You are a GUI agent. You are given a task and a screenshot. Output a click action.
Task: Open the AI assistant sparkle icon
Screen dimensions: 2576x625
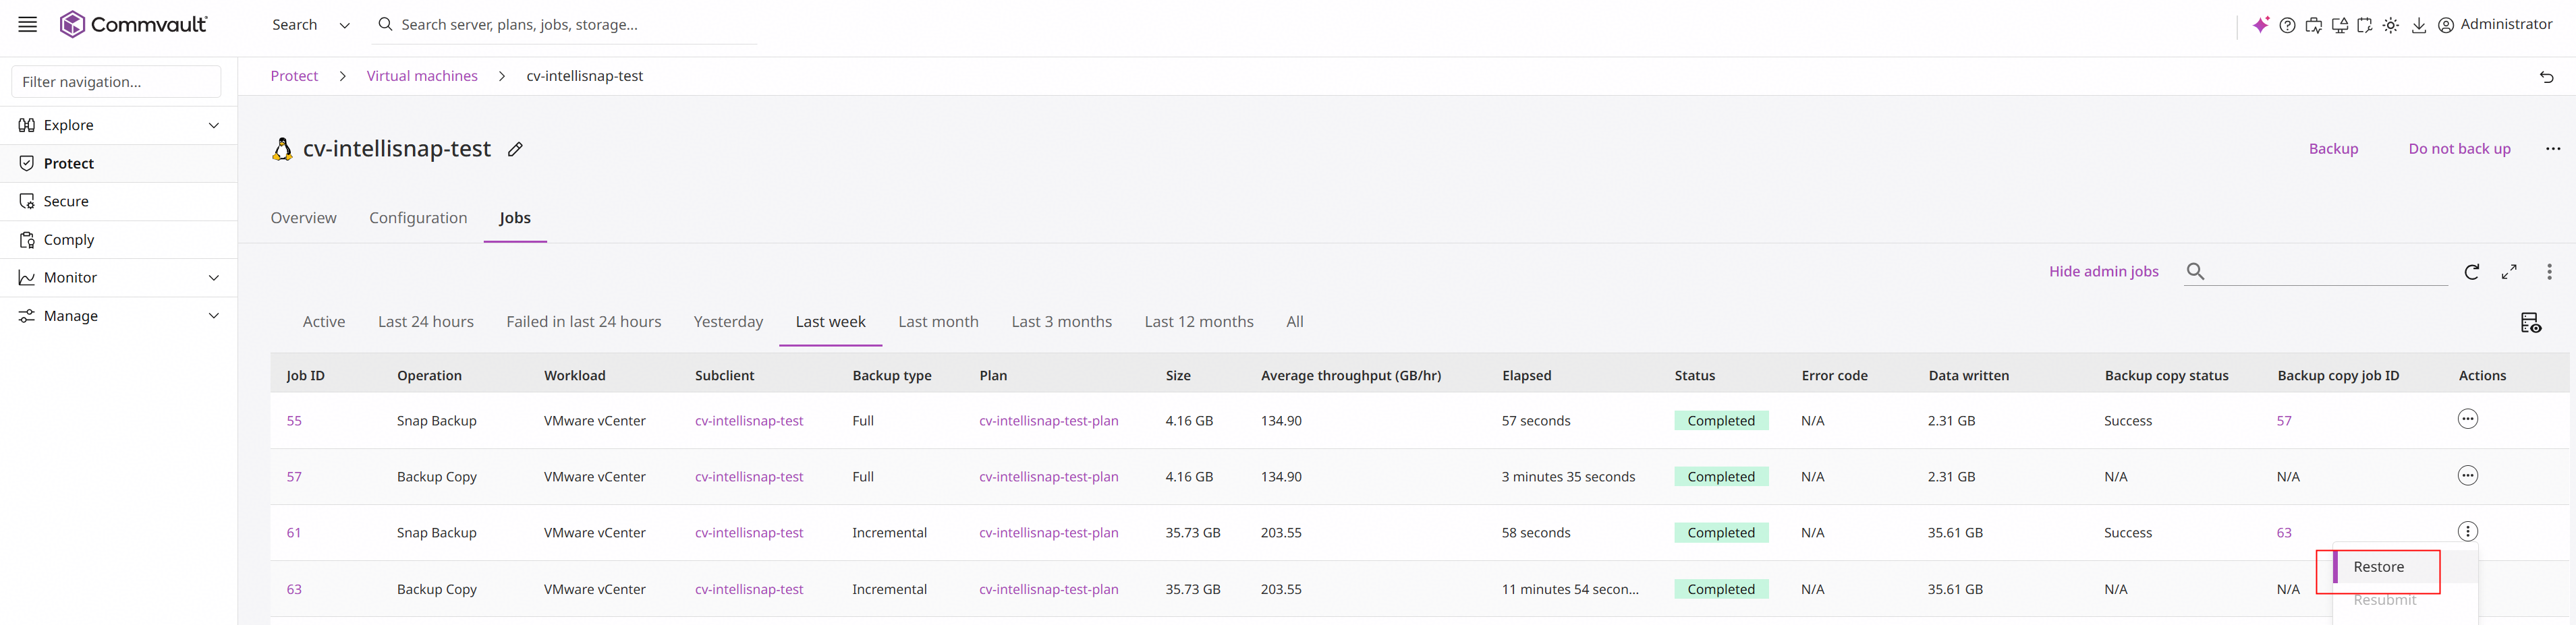2260,25
